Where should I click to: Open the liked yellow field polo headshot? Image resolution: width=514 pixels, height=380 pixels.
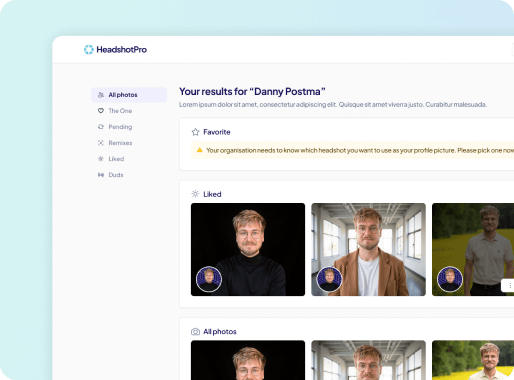pos(473,249)
